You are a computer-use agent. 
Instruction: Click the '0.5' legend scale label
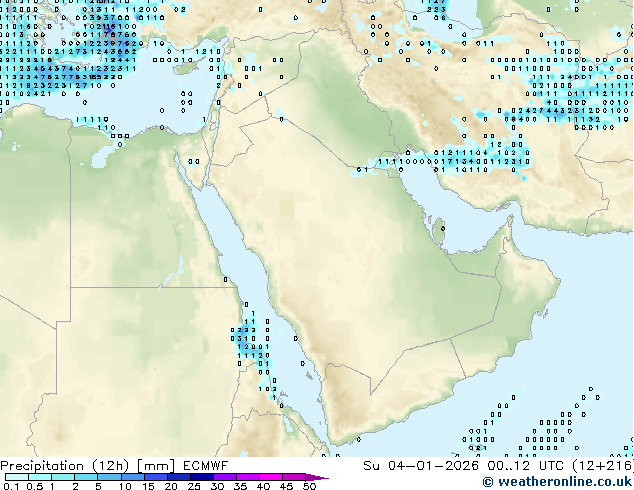coord(34,486)
